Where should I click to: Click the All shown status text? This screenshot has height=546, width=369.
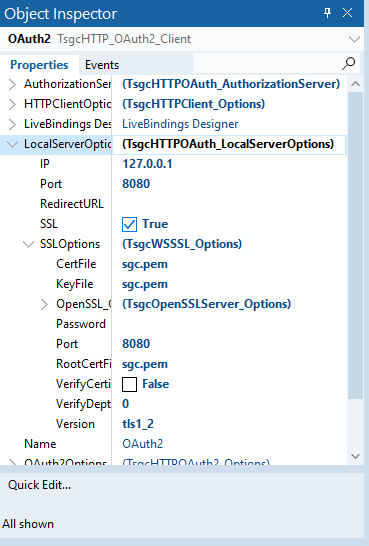pyautogui.click(x=28, y=524)
